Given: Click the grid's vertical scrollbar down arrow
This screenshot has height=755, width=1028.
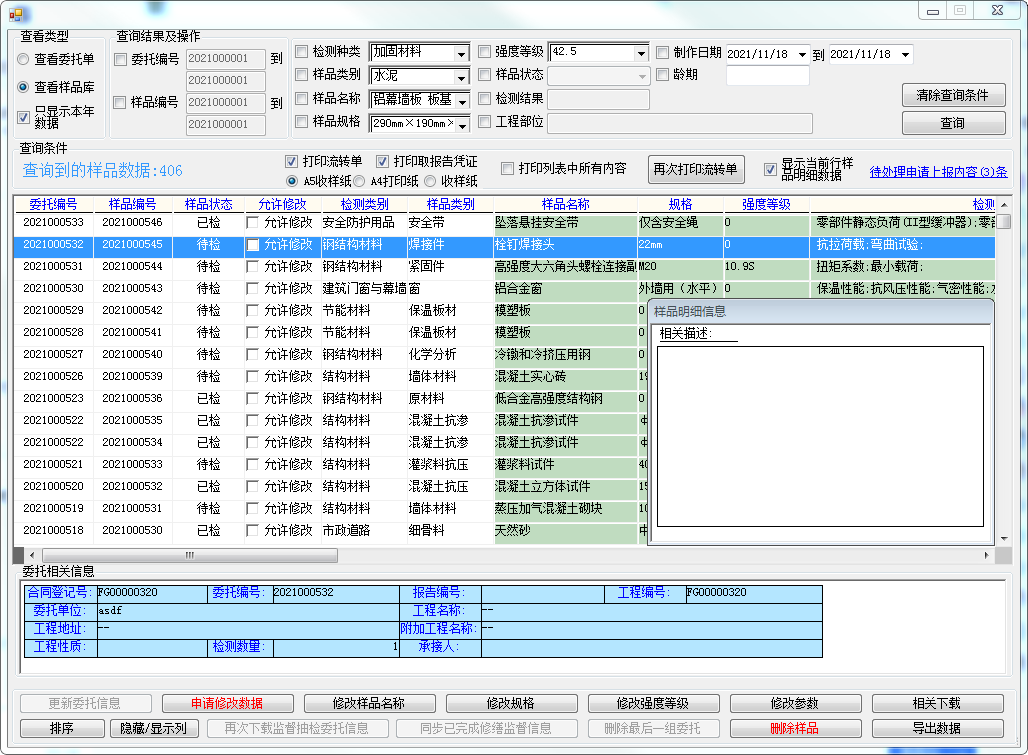Looking at the screenshot, I should coord(1002,538).
